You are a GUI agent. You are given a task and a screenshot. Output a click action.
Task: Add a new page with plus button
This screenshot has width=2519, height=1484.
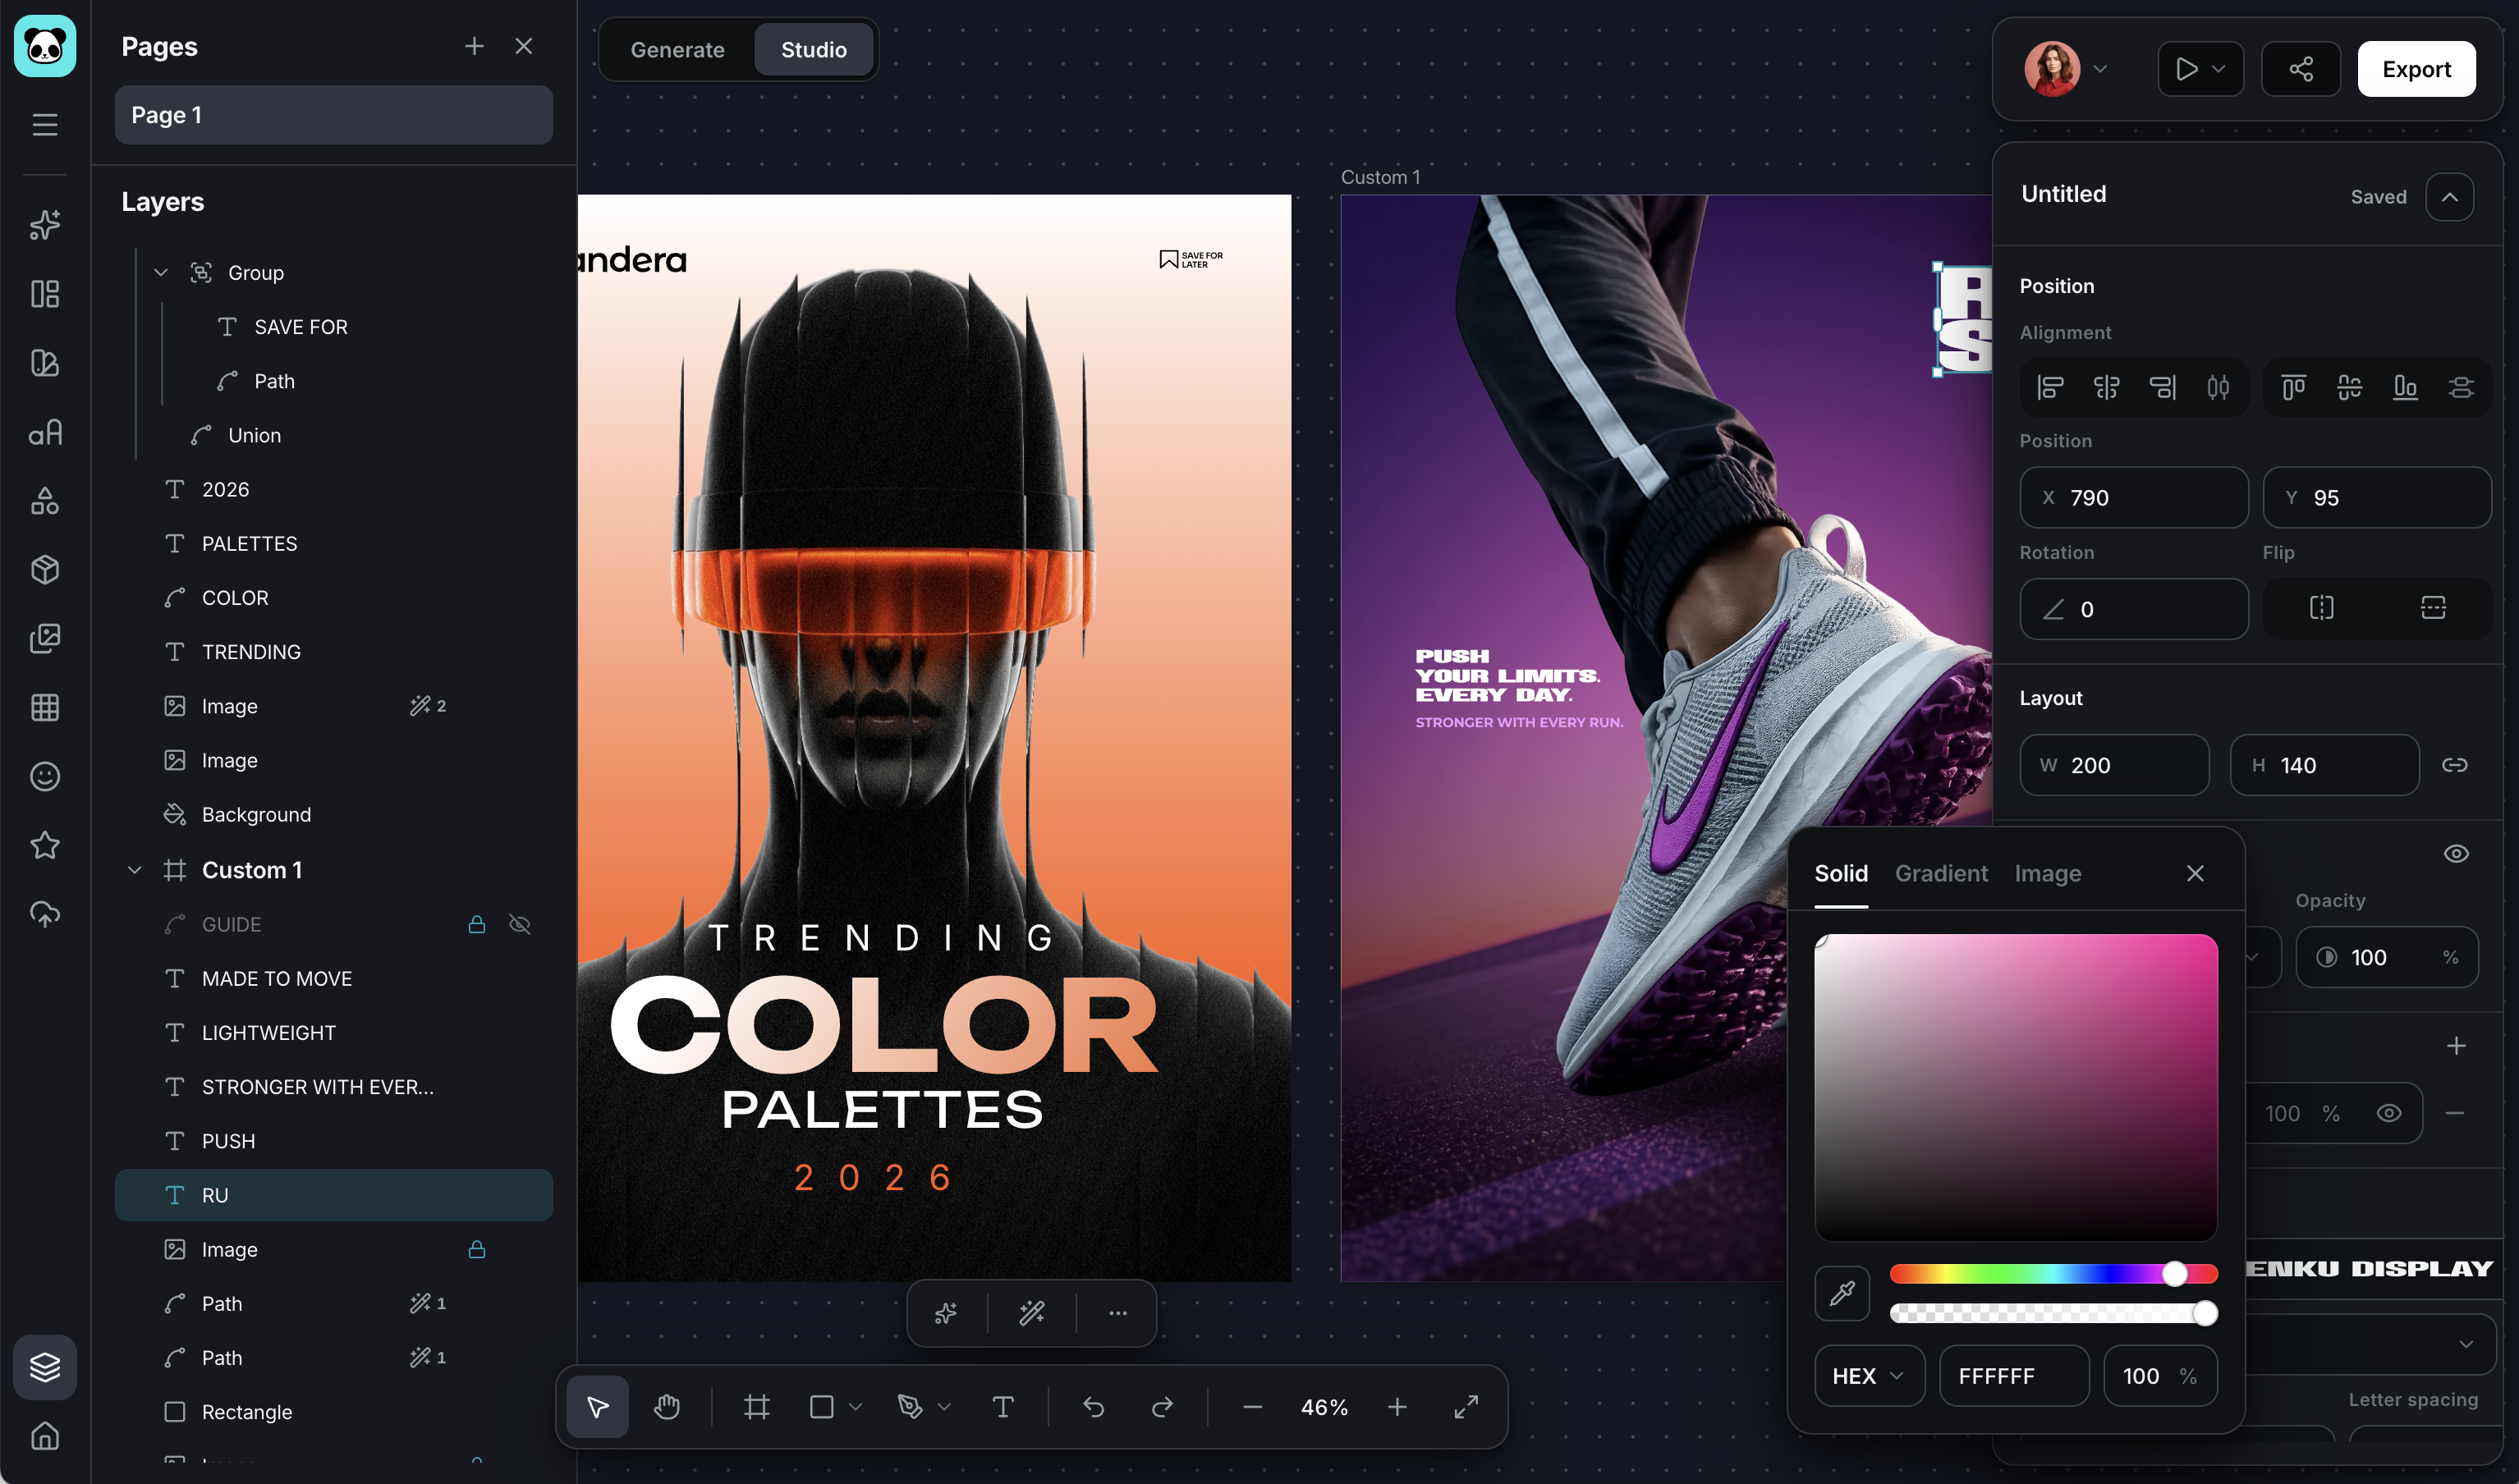(474, 46)
